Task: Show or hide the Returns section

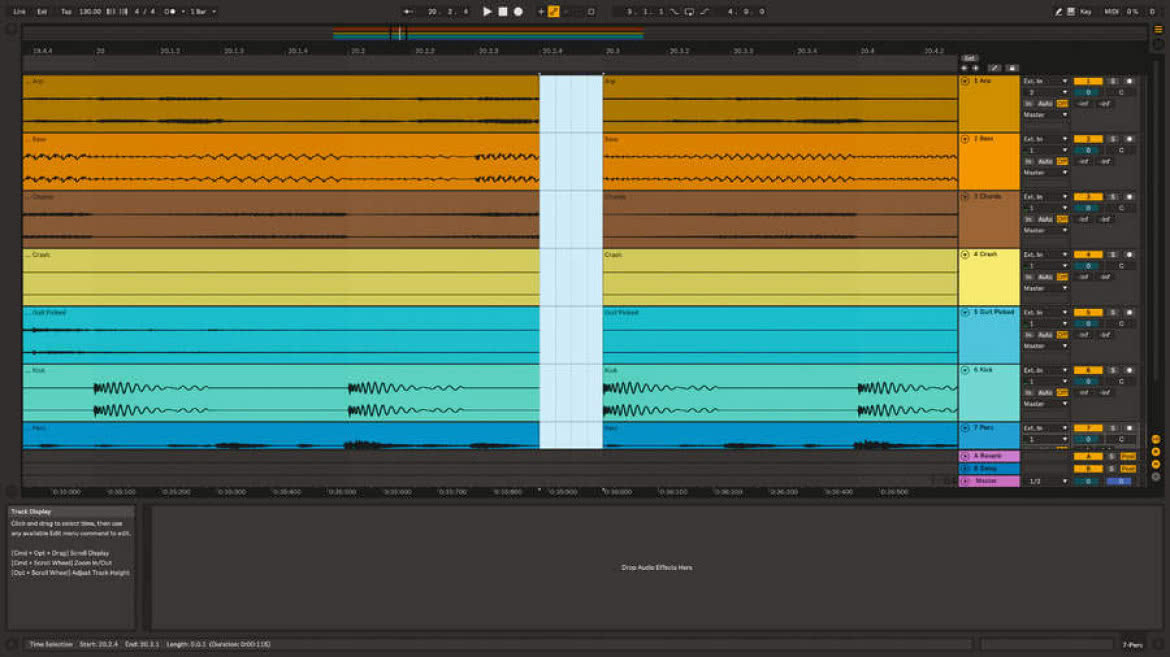Action: [x=1156, y=452]
